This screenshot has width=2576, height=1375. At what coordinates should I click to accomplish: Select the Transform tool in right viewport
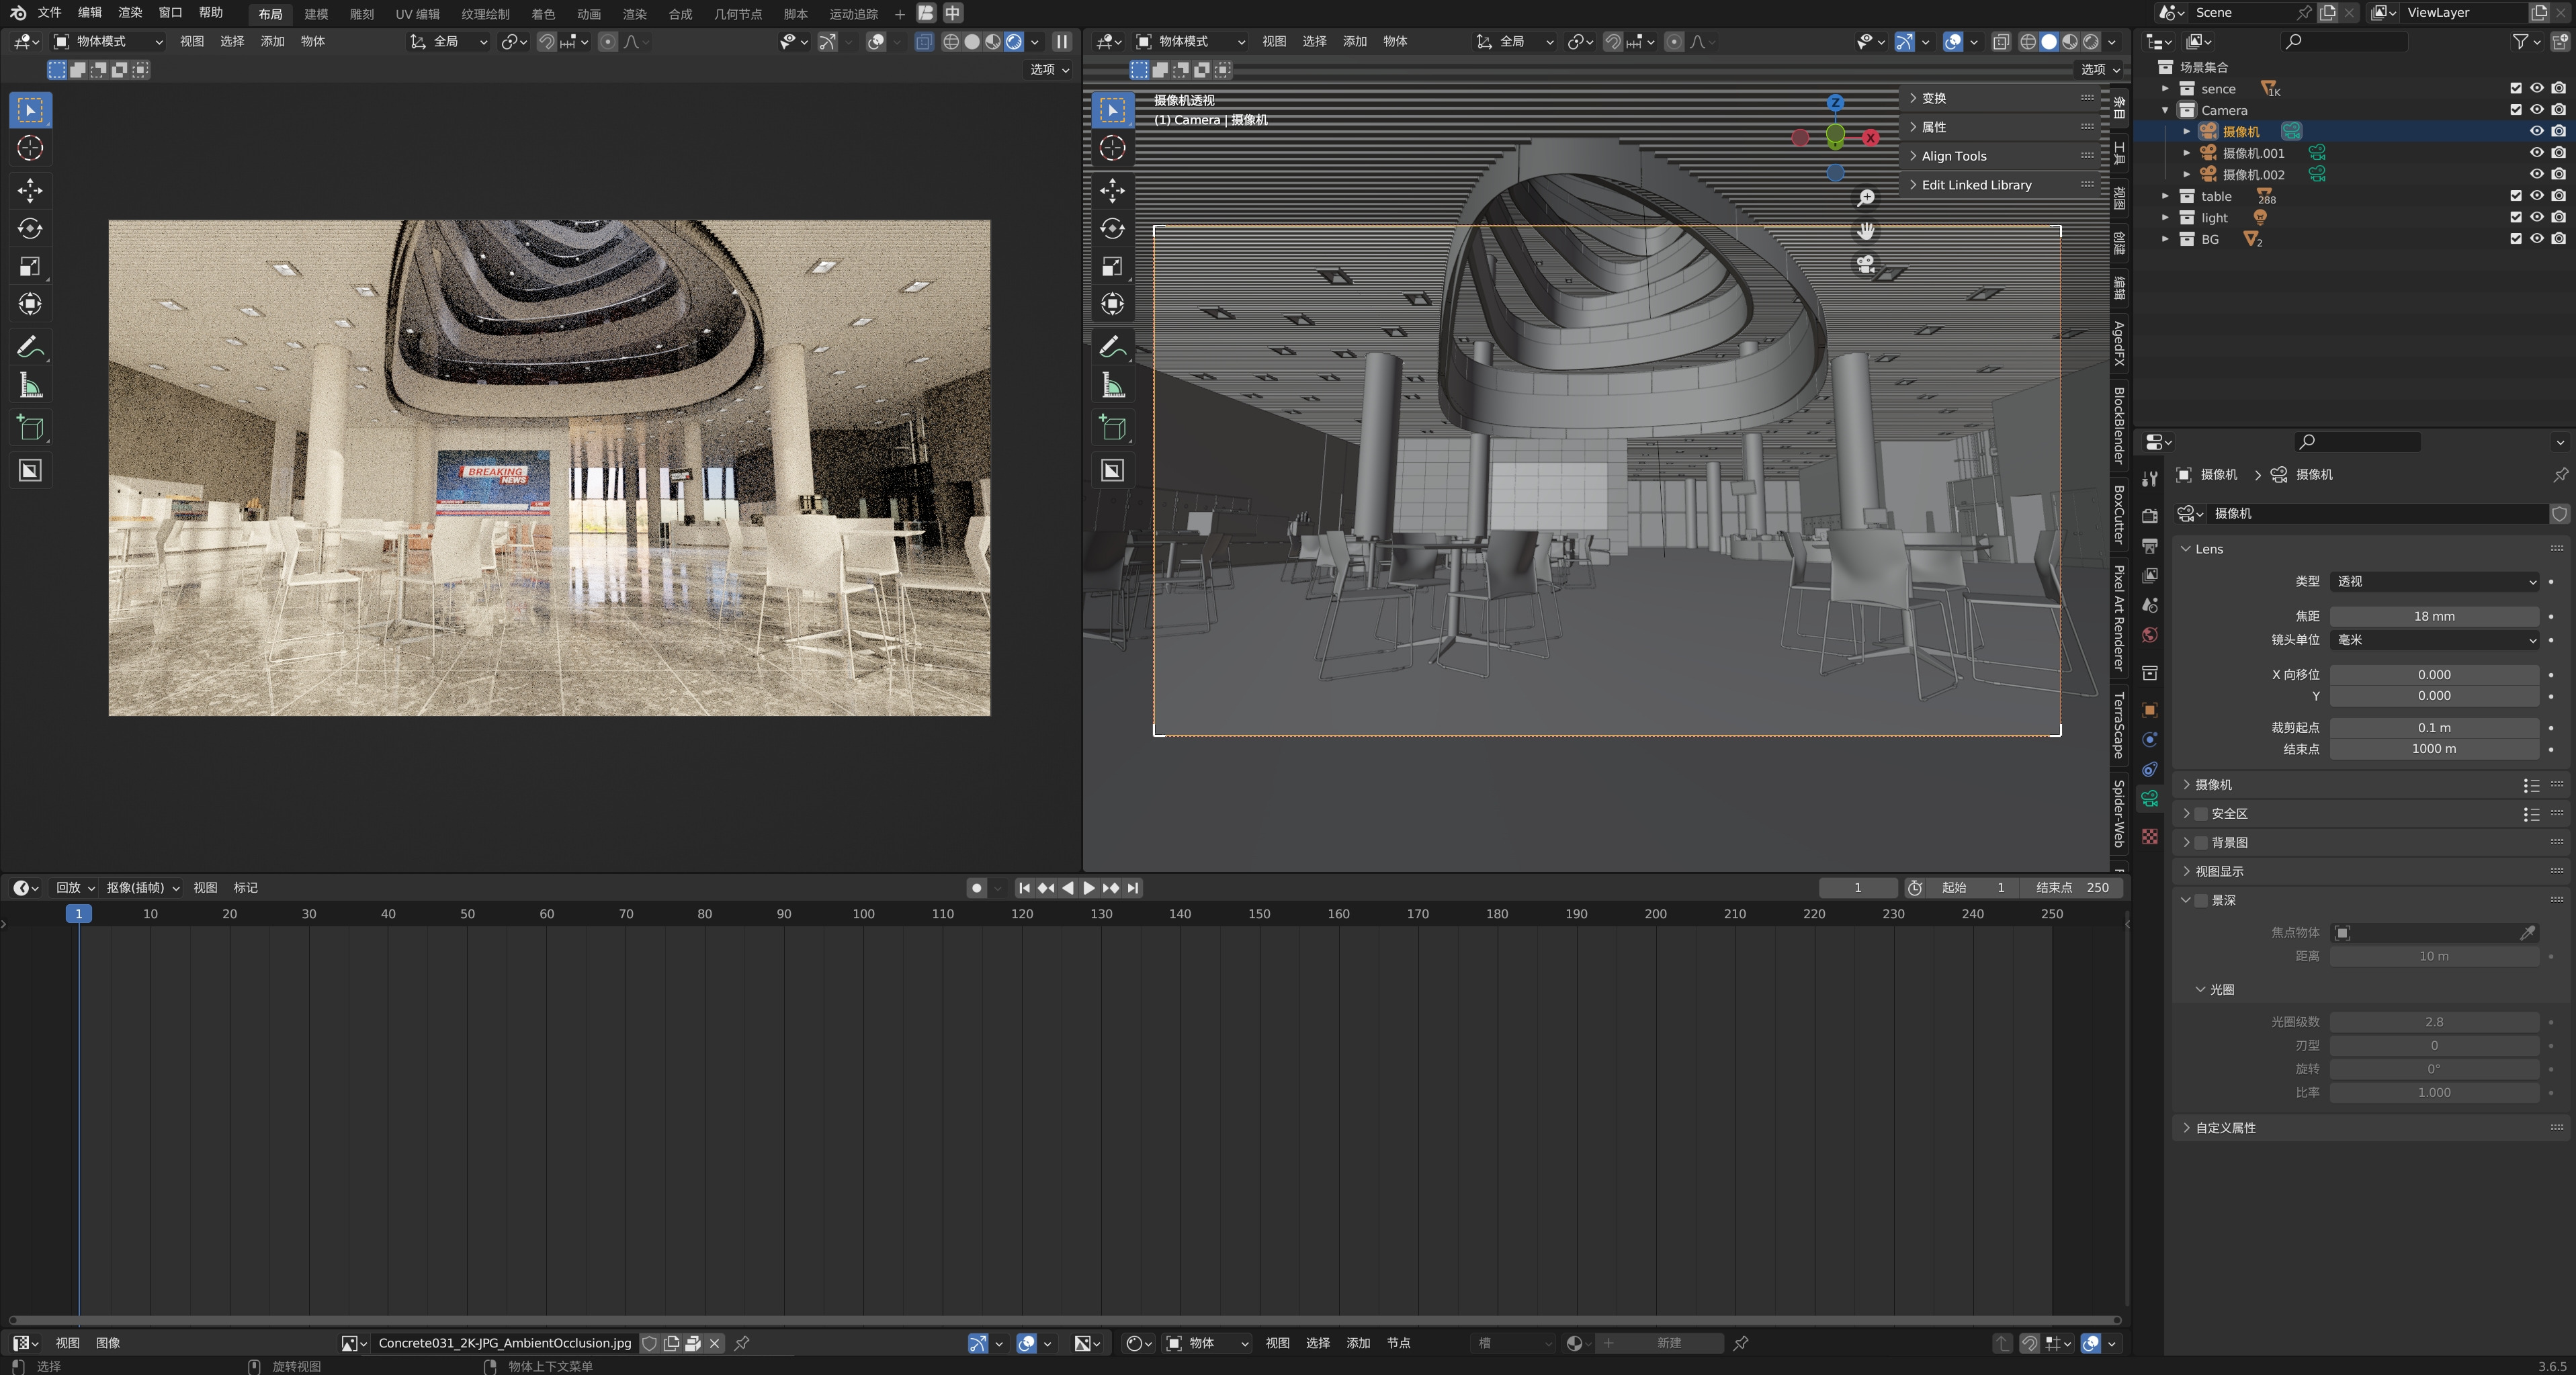[x=1112, y=304]
